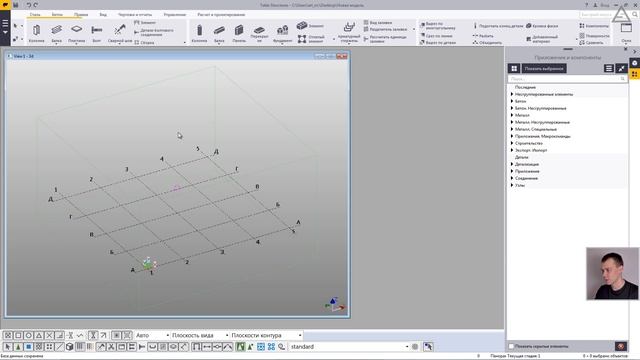Click Разбить split command
The image size is (640, 360).
pos(483,36)
